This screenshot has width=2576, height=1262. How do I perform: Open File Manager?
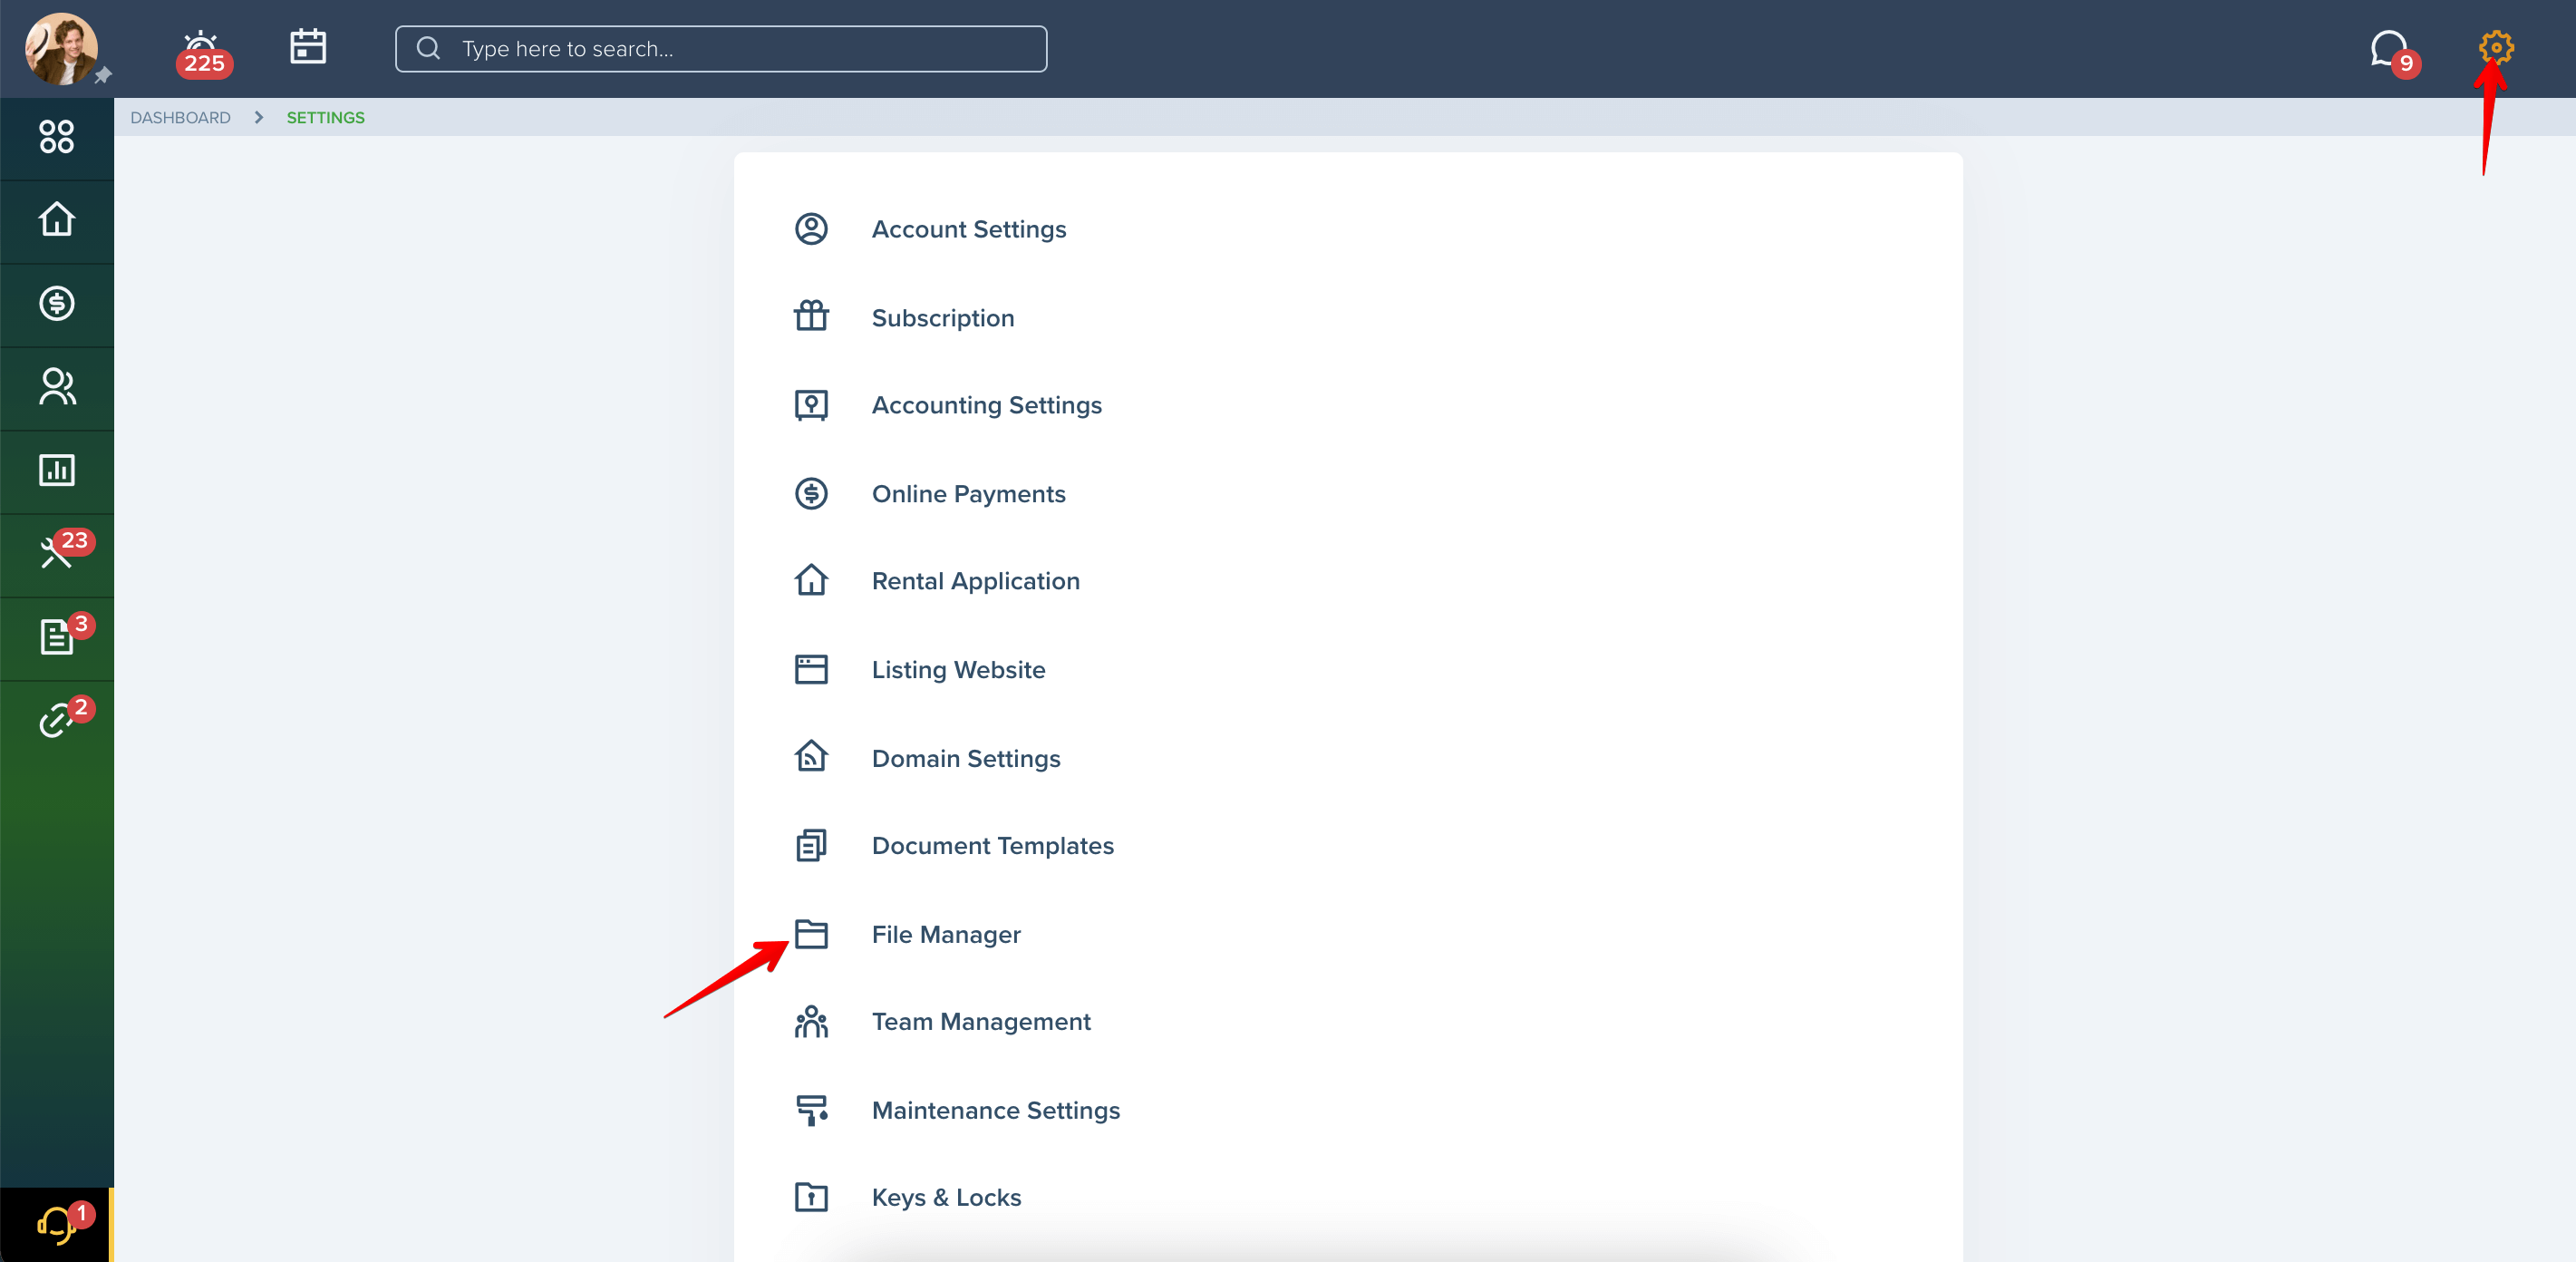(x=945, y=935)
